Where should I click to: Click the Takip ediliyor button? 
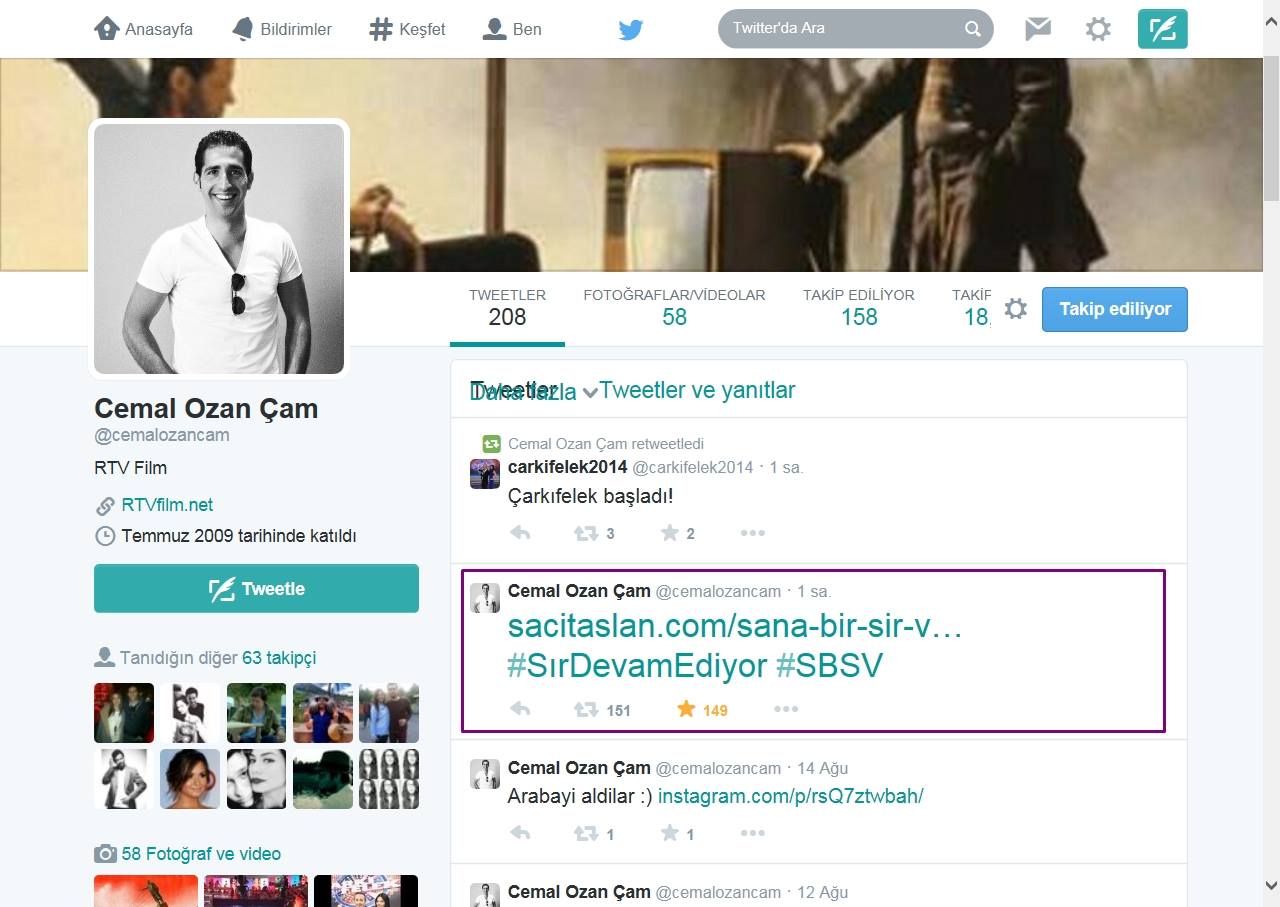(1115, 309)
